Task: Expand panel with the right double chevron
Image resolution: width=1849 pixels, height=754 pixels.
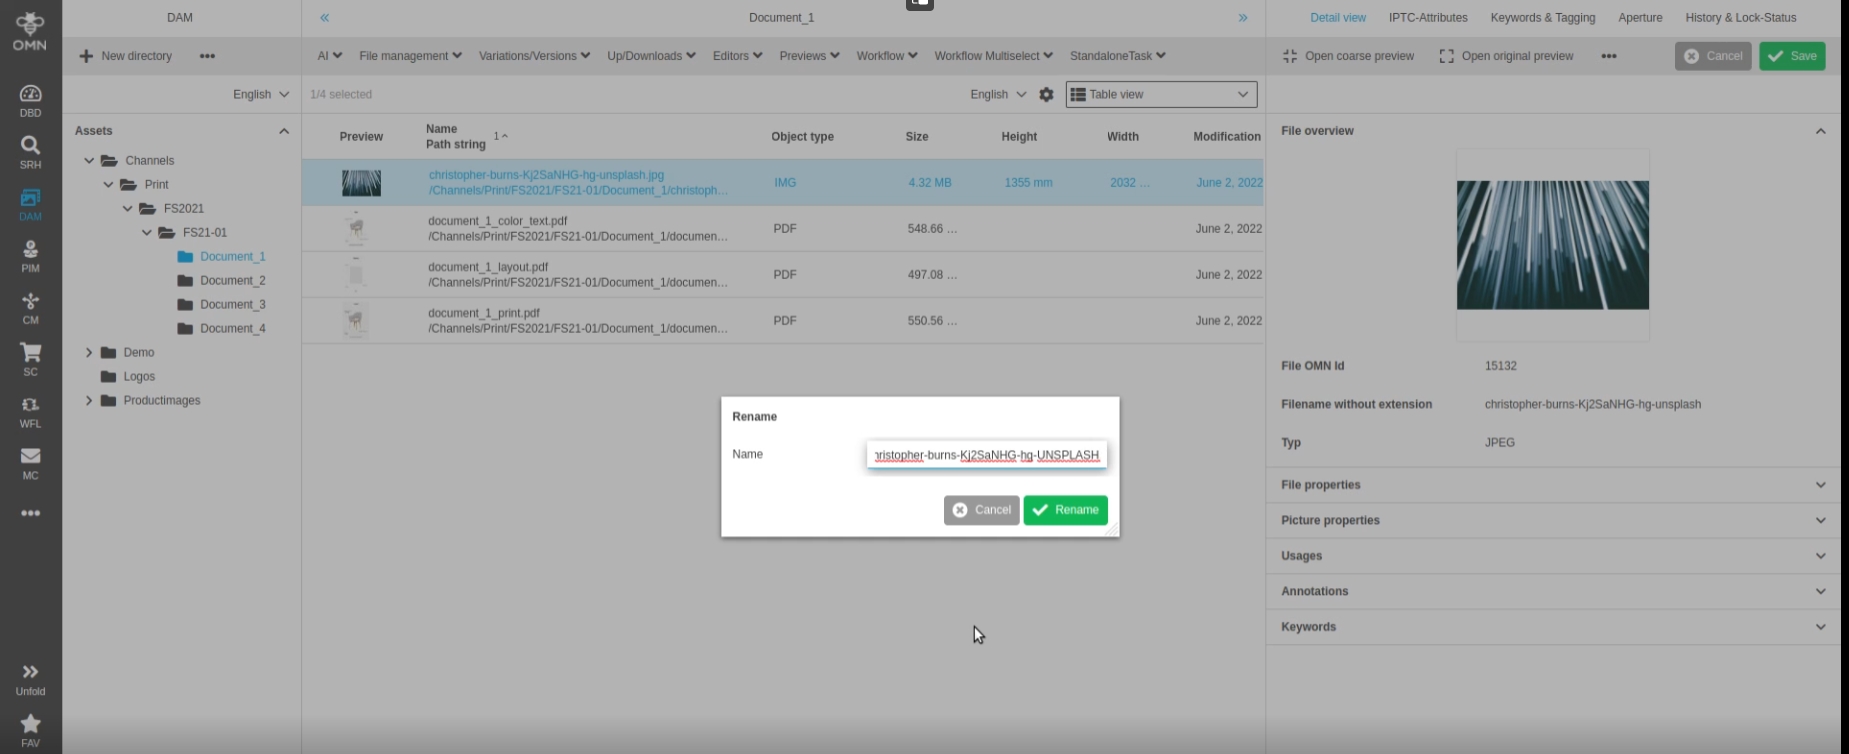Action: (1243, 17)
